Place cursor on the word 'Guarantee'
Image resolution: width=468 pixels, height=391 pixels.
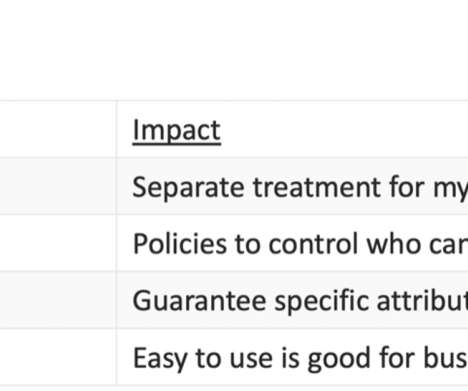point(199,301)
